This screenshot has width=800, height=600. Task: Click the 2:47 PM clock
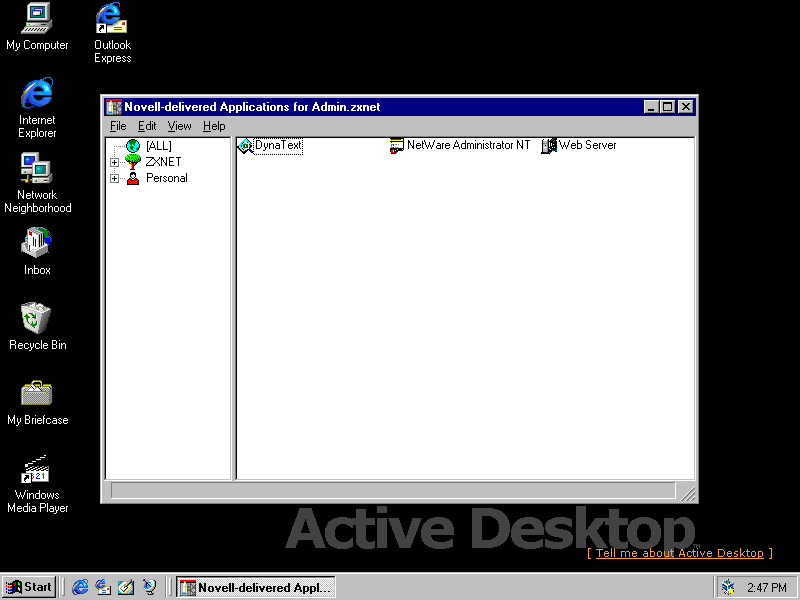pyautogui.click(x=767, y=588)
